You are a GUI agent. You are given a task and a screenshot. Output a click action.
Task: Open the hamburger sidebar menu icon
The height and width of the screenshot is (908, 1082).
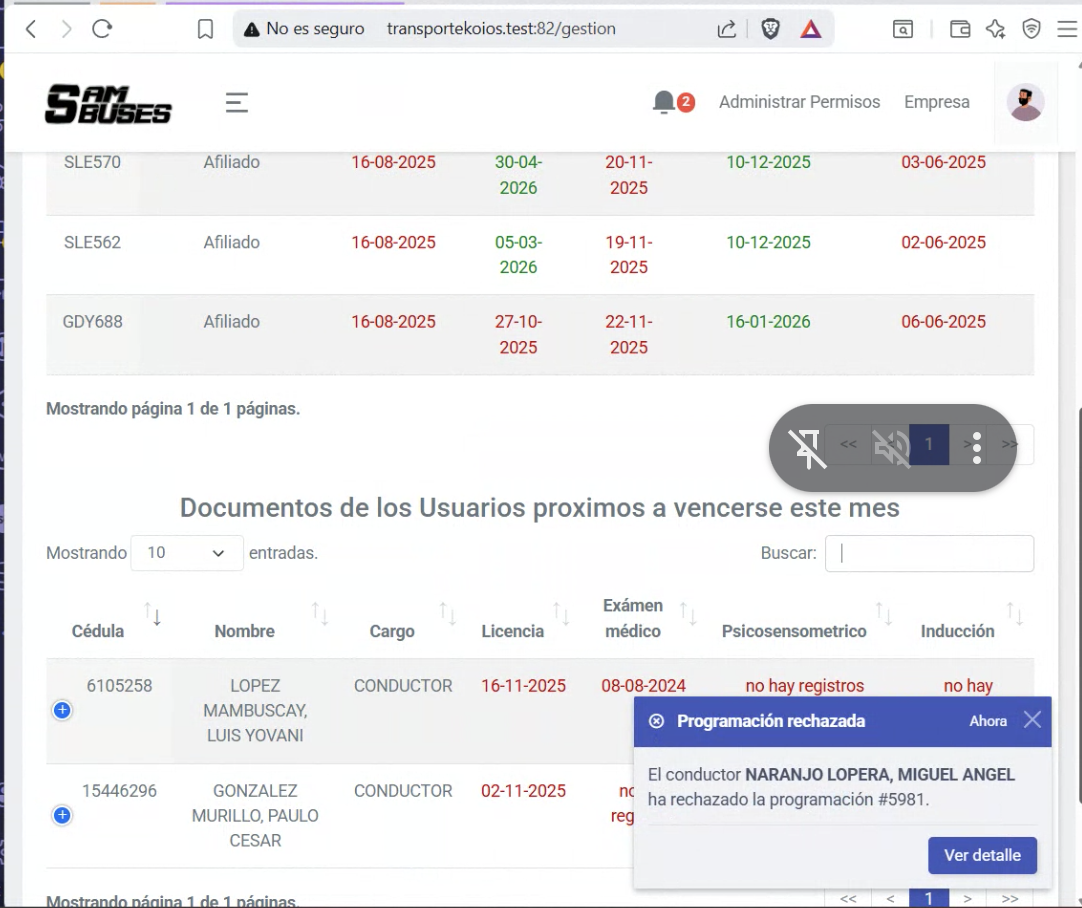(x=236, y=102)
